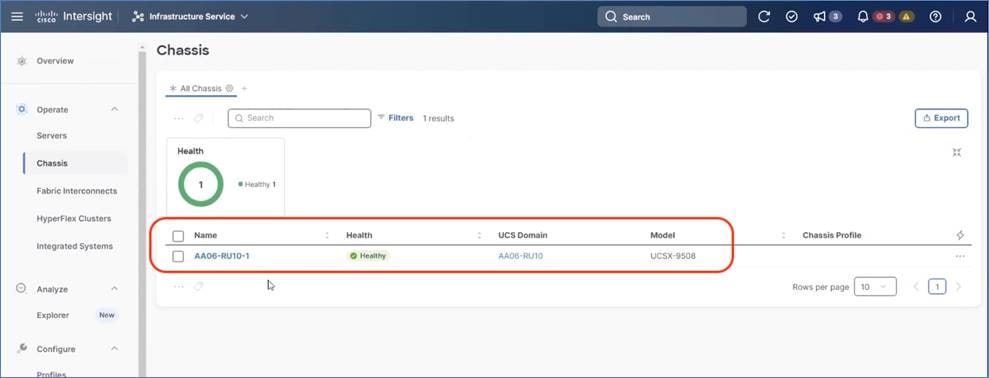Image resolution: width=989 pixels, height=378 pixels.
Task: Go to Overview in the sidebar
Action: point(55,61)
